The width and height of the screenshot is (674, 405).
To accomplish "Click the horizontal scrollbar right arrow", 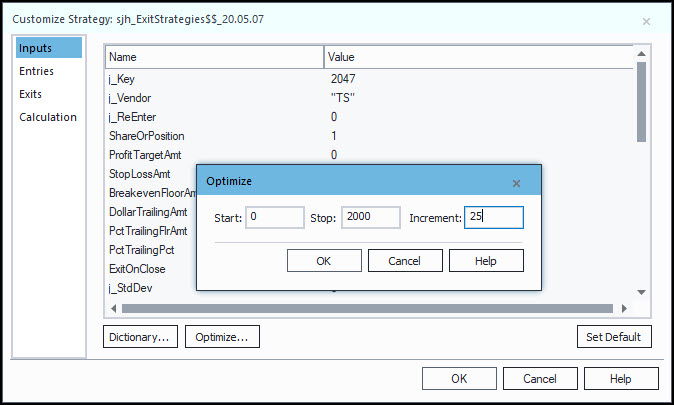I will pyautogui.click(x=624, y=308).
